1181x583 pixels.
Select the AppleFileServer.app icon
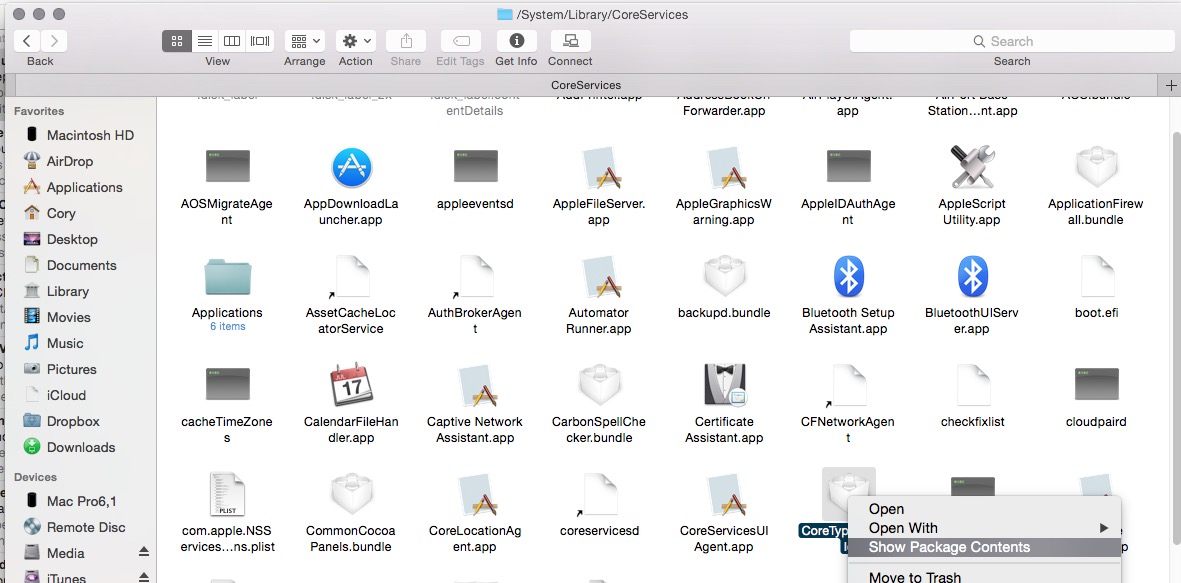[600, 167]
